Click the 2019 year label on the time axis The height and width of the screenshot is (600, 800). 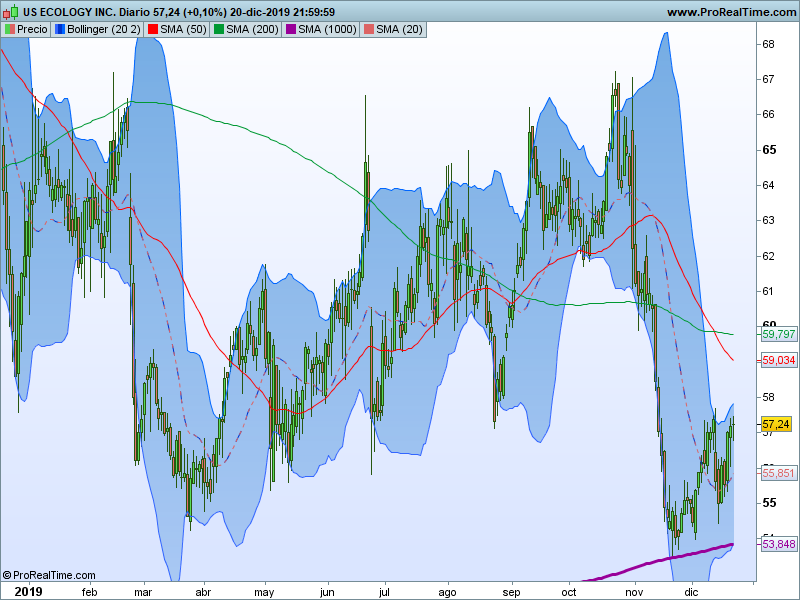[x=29, y=592]
